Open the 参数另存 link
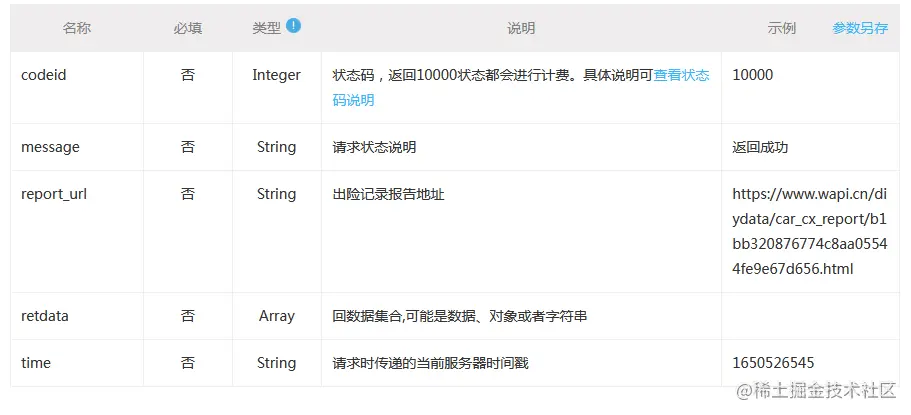This screenshot has width=911, height=415. [860, 28]
